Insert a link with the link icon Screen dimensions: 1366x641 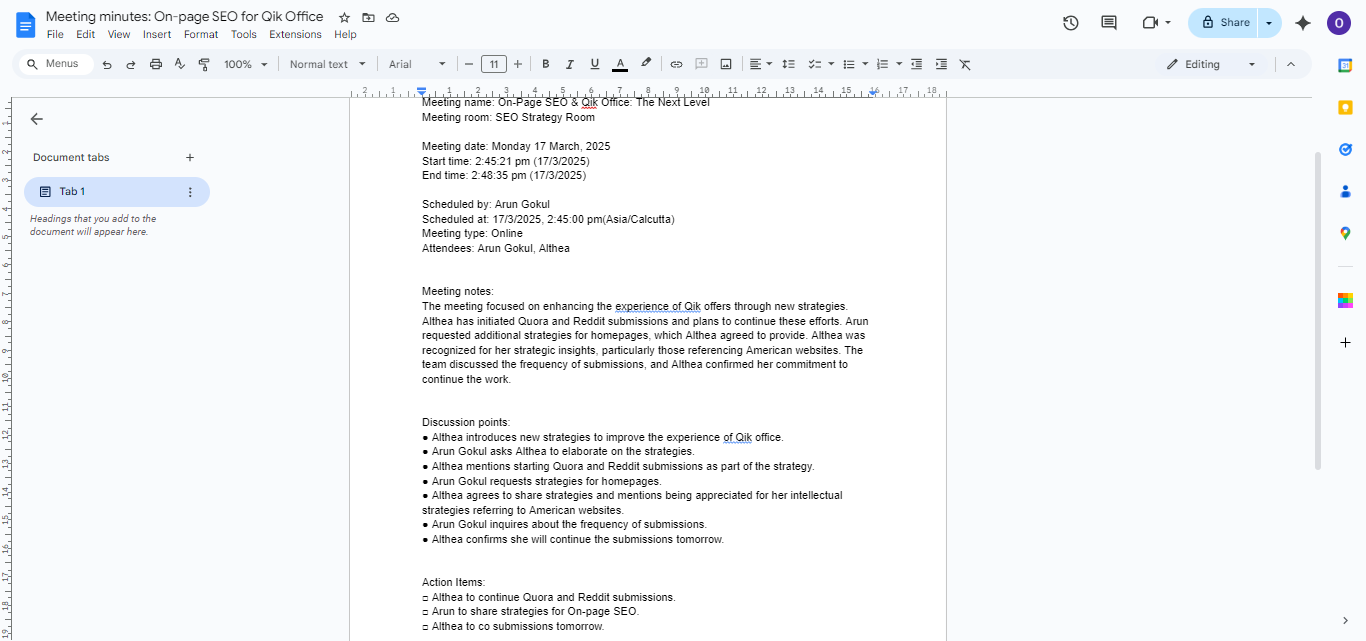pos(676,64)
